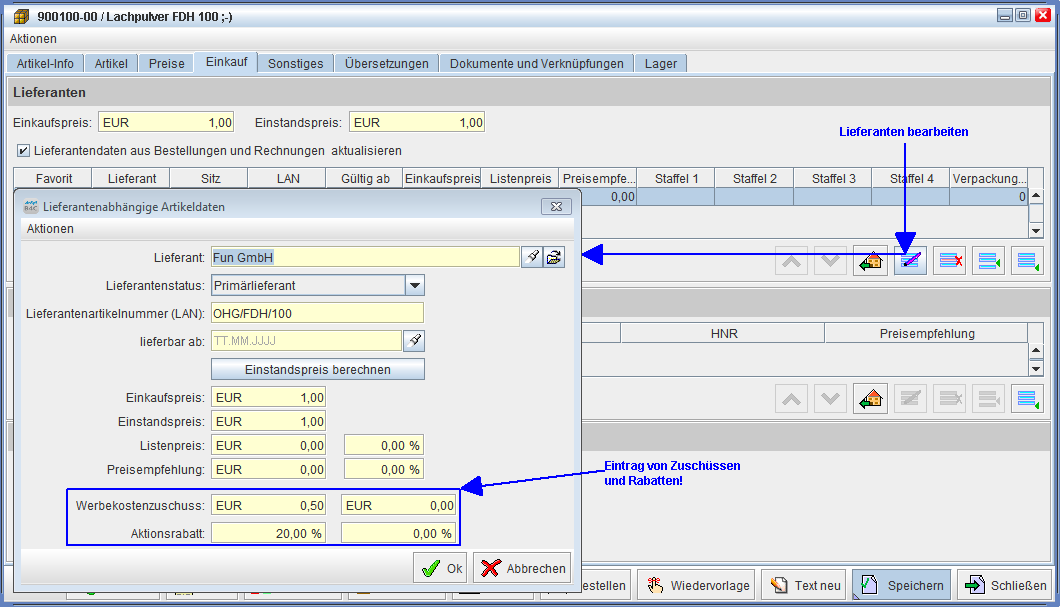Switch to the Preise tab
Image resolution: width=1060 pixels, height=607 pixels.
point(167,63)
